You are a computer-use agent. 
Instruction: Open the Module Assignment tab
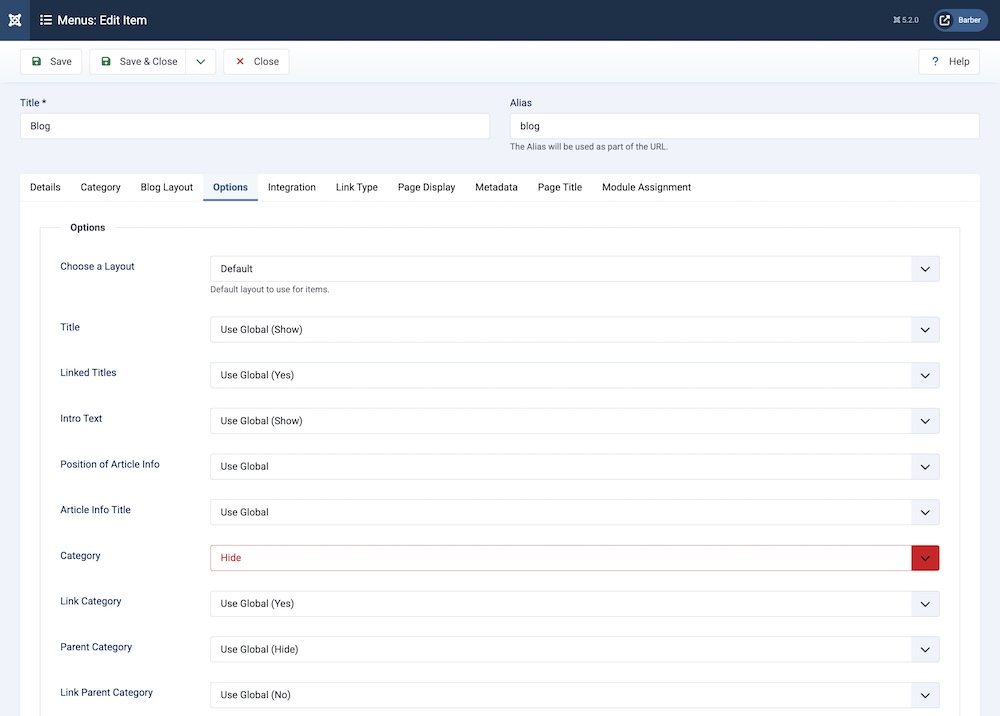(646, 187)
